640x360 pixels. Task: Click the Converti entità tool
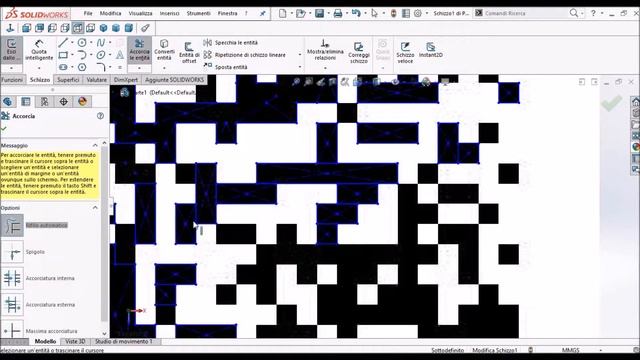[164, 50]
